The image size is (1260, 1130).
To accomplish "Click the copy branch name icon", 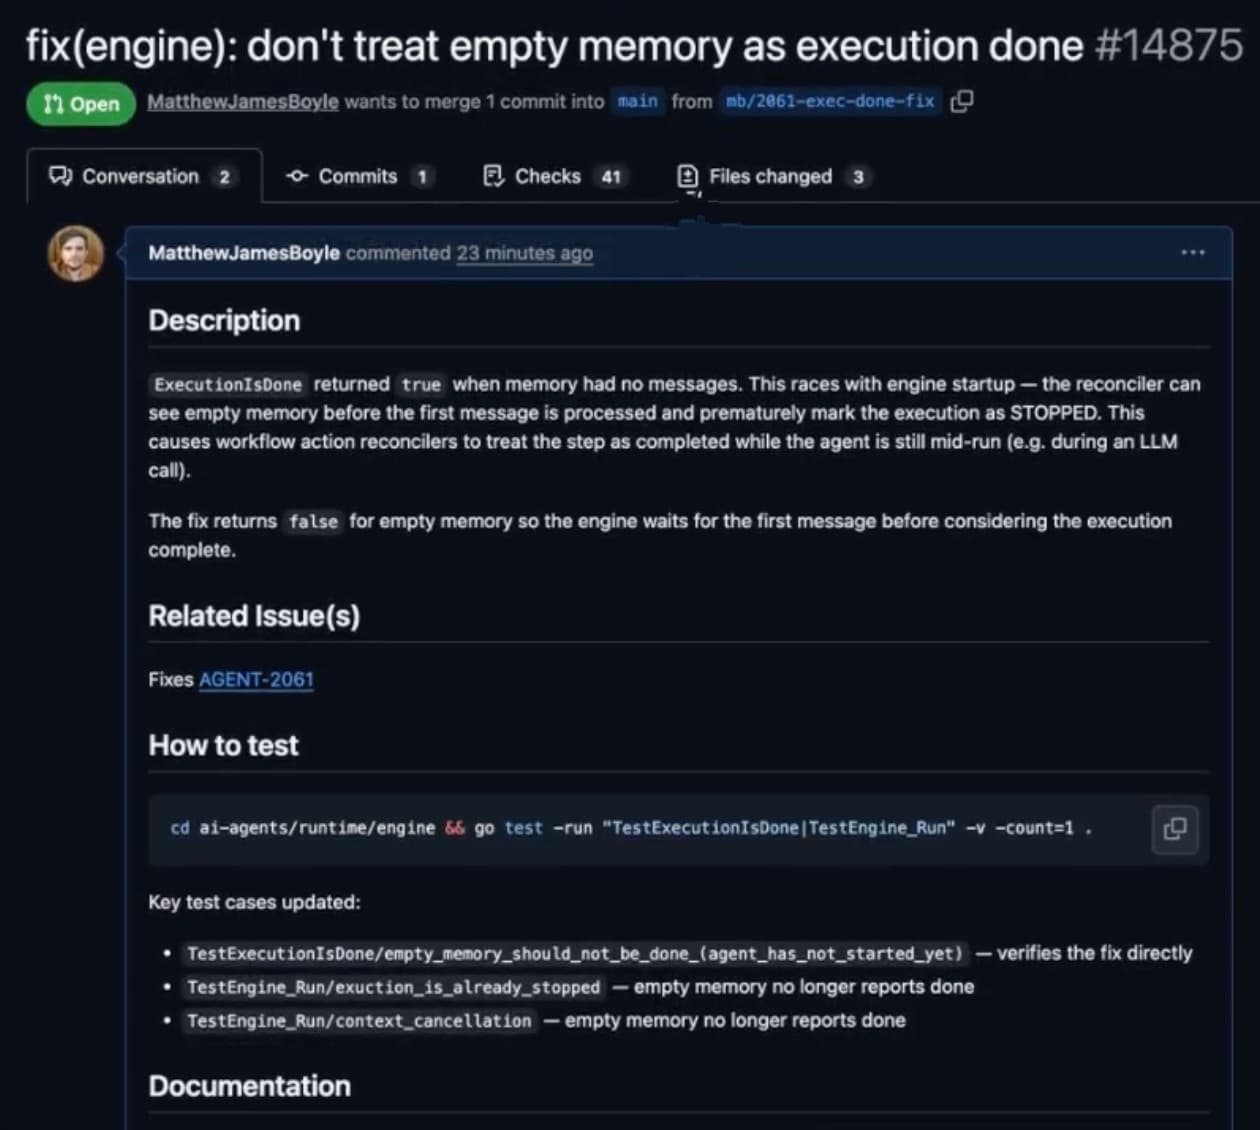I will 961,102.
